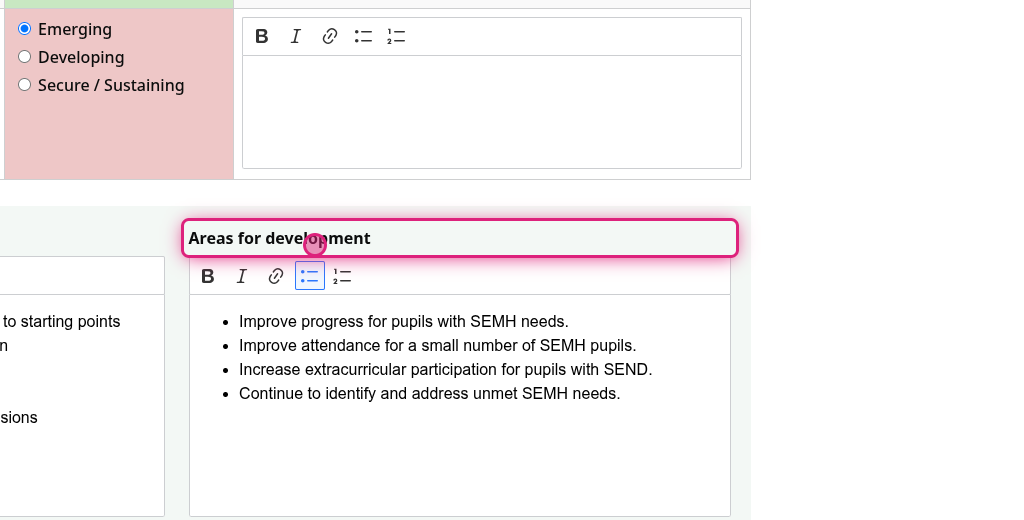Toggle bold in the upper editor toolbar
The image size is (1024, 520).
262,37
